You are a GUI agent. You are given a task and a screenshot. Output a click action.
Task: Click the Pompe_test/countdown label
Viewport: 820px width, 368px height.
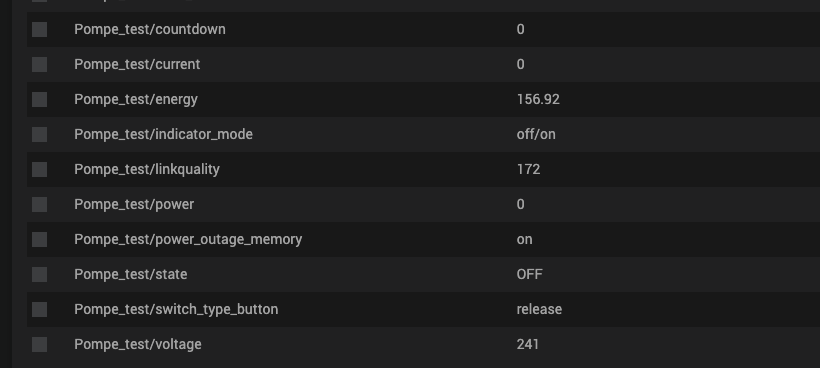pyautogui.click(x=150, y=29)
